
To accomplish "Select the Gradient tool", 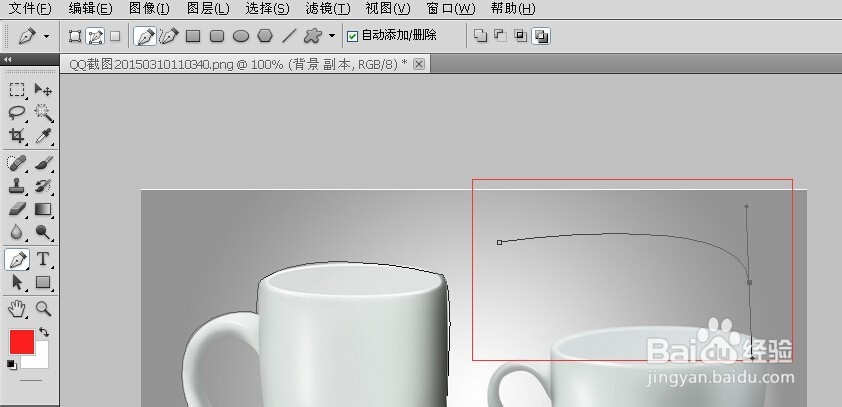I will coord(43,209).
